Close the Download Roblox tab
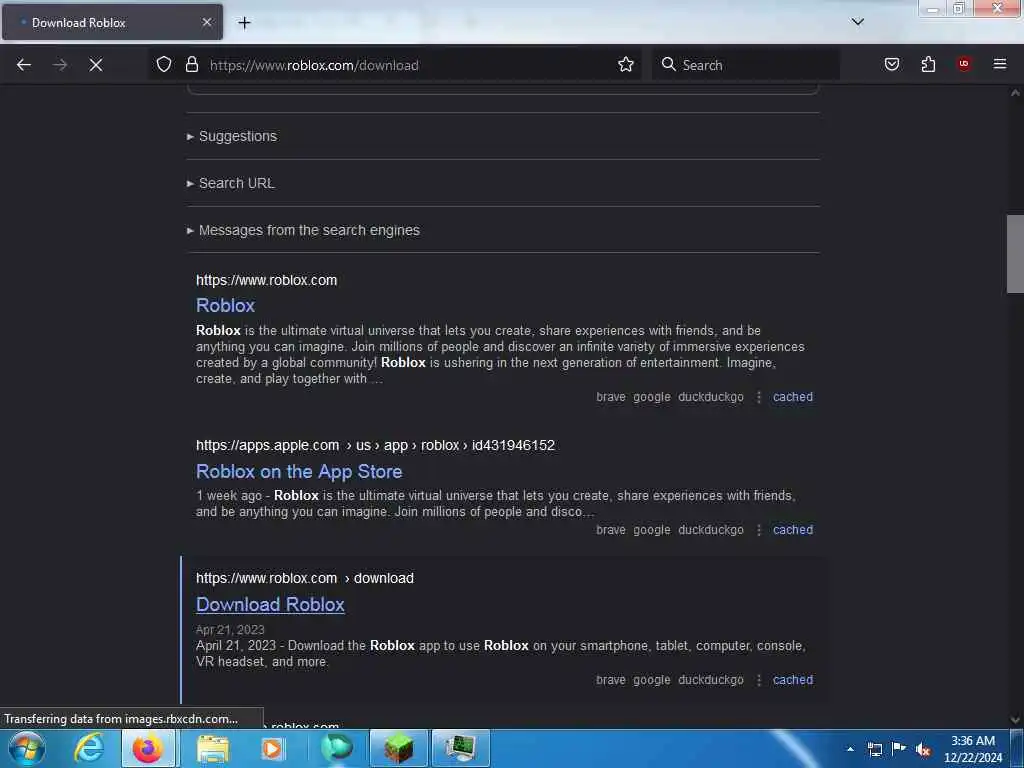 [x=207, y=22]
